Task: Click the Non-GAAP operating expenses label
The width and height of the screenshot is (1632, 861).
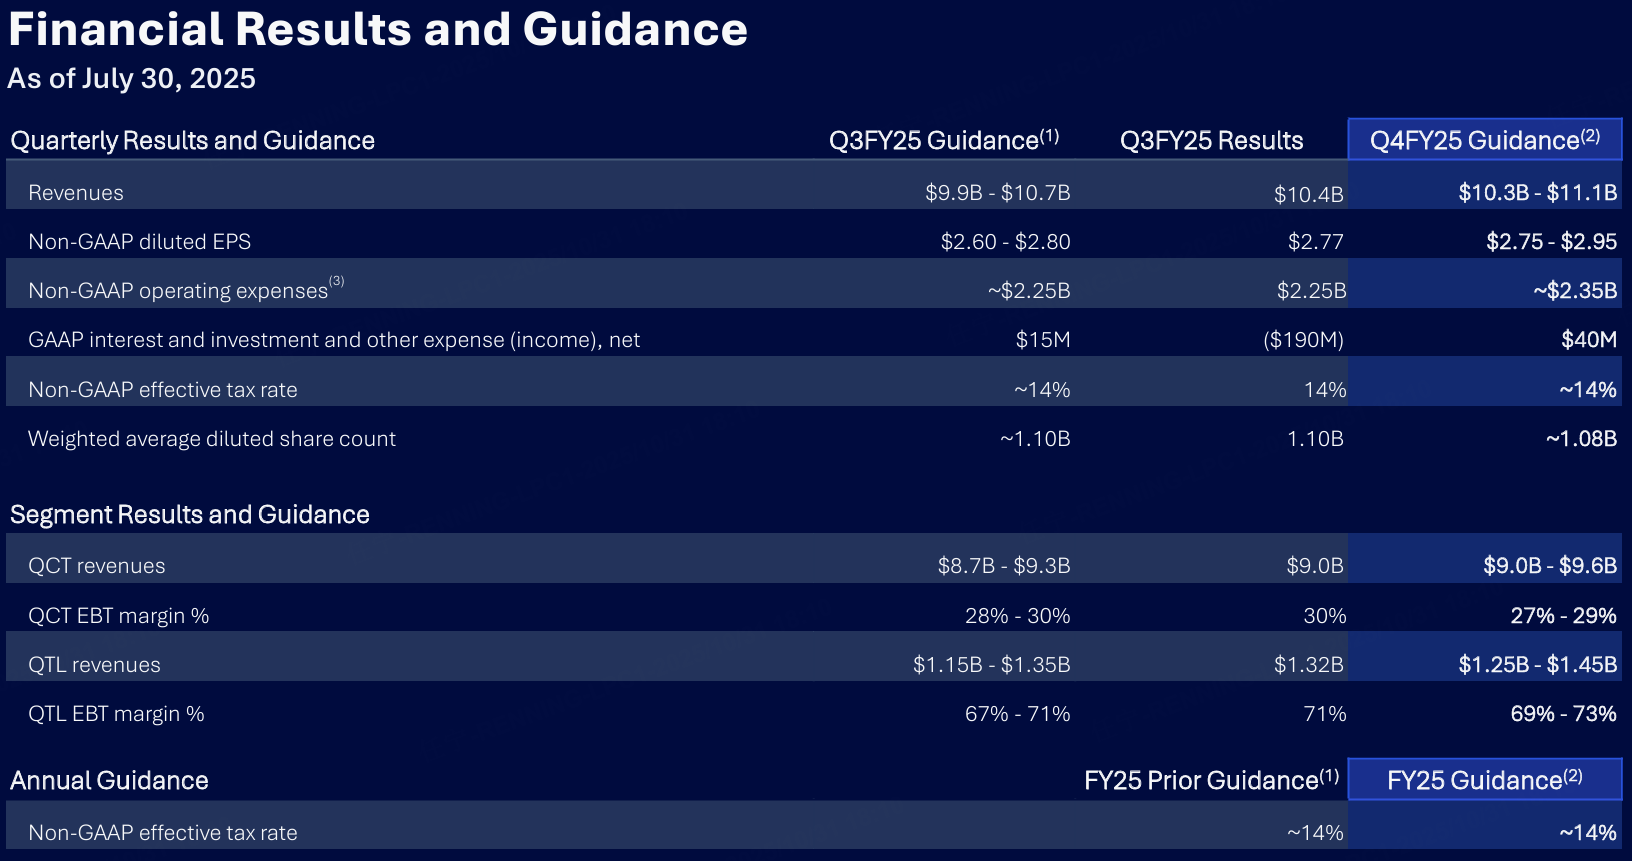Action: pos(178,291)
